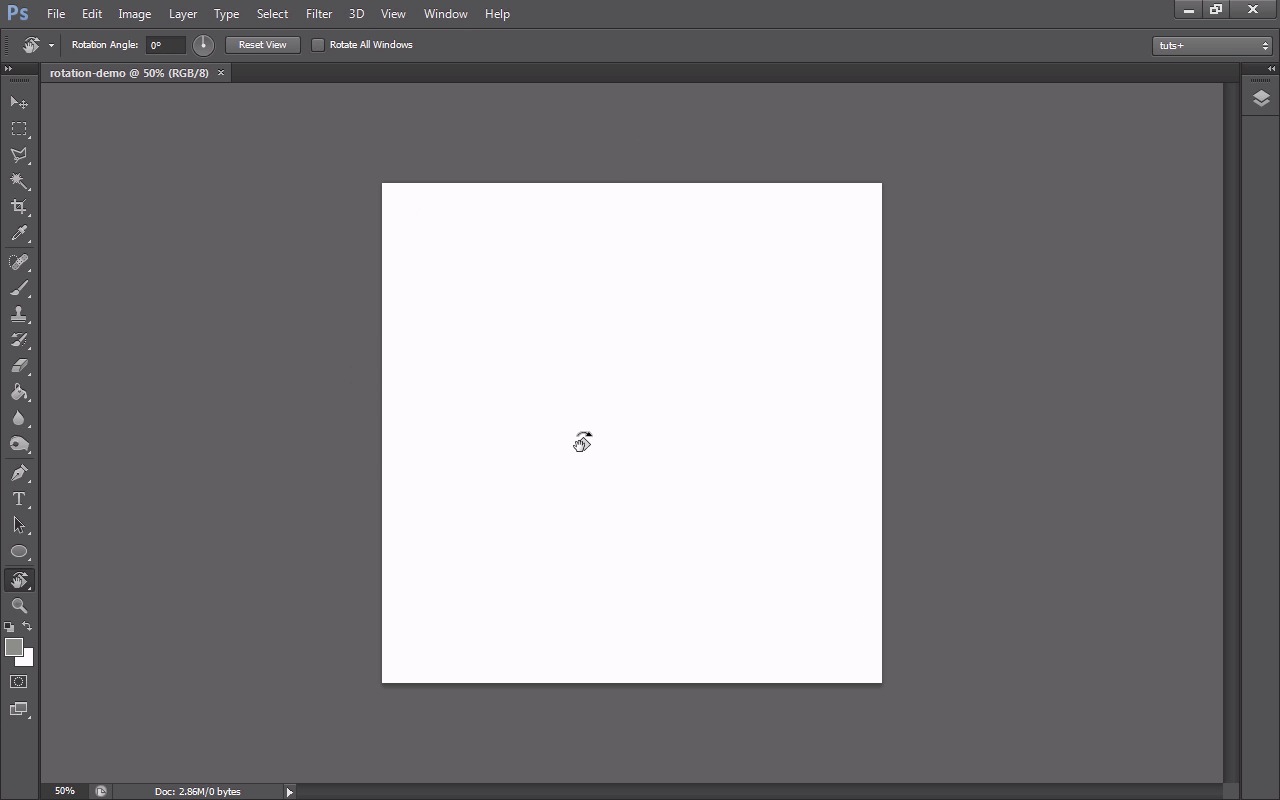Open the Filter menu
This screenshot has width=1280, height=800.
(319, 14)
